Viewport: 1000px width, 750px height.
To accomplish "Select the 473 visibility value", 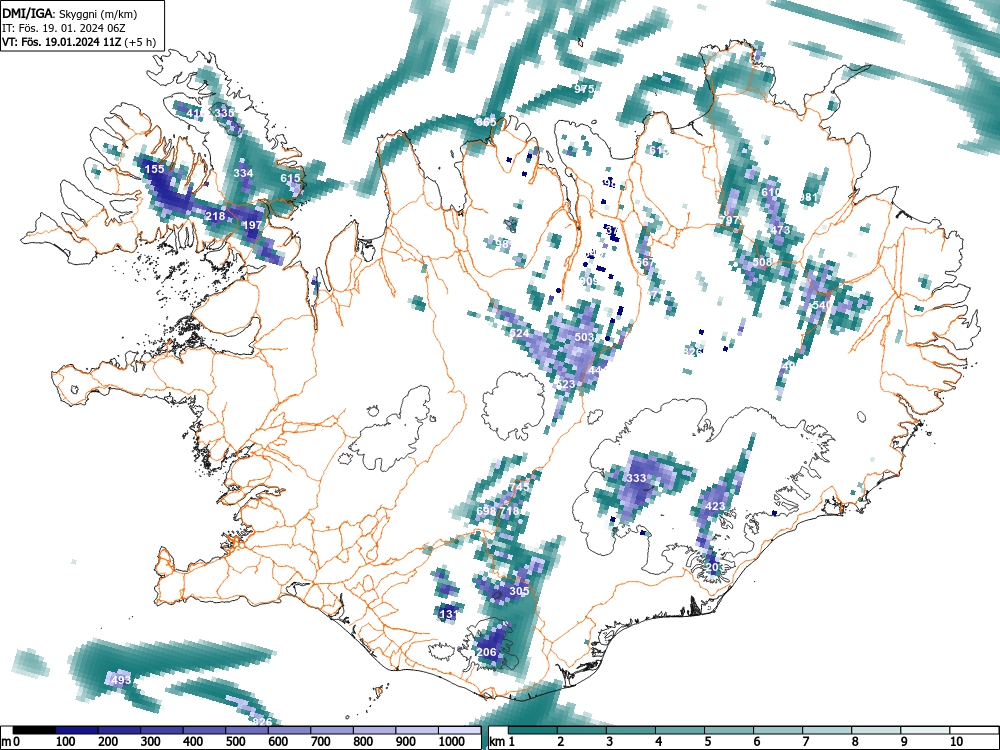I will coord(780,230).
